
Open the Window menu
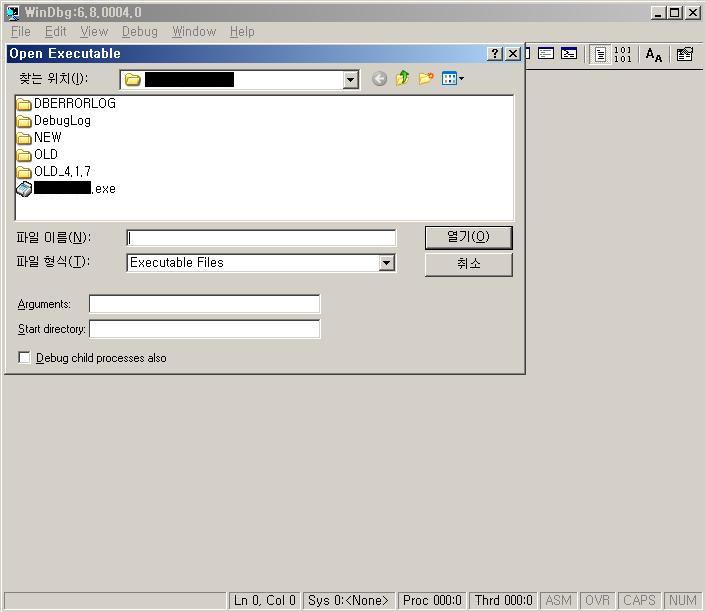tap(194, 31)
